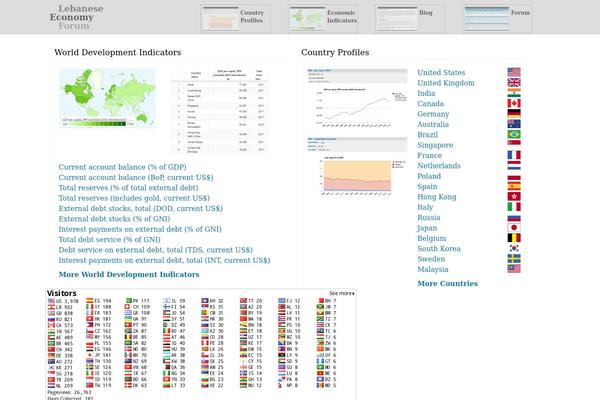Click the Hong Kong flag icon

click(x=514, y=196)
